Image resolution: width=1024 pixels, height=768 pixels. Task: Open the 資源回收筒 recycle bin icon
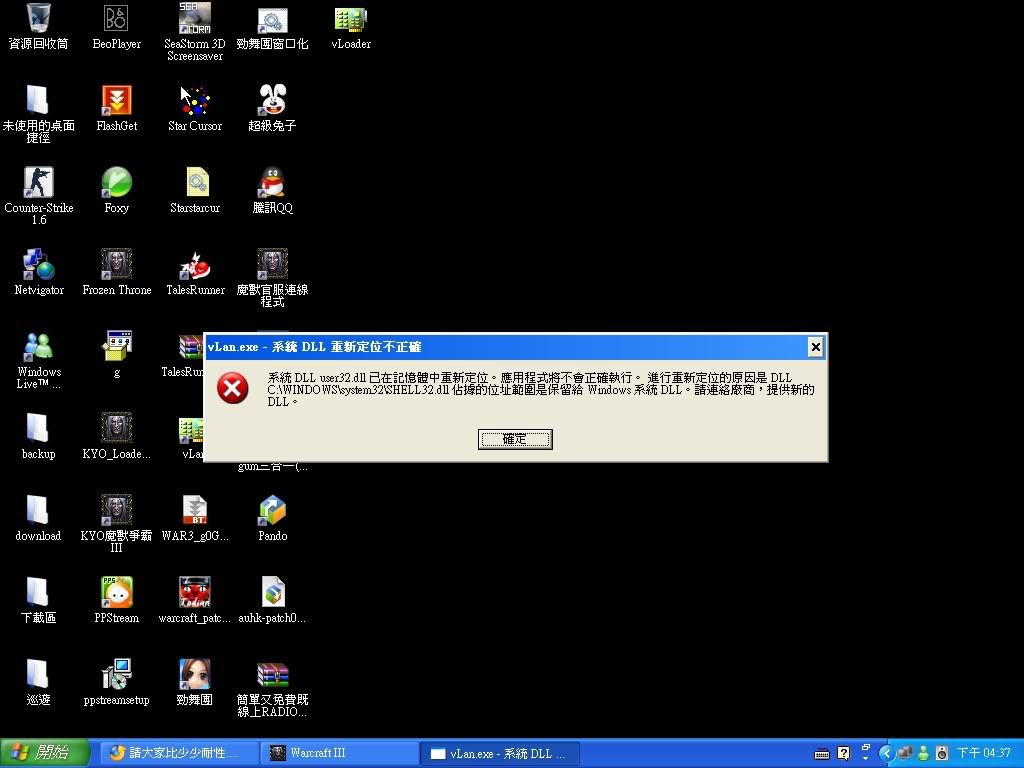click(x=38, y=18)
